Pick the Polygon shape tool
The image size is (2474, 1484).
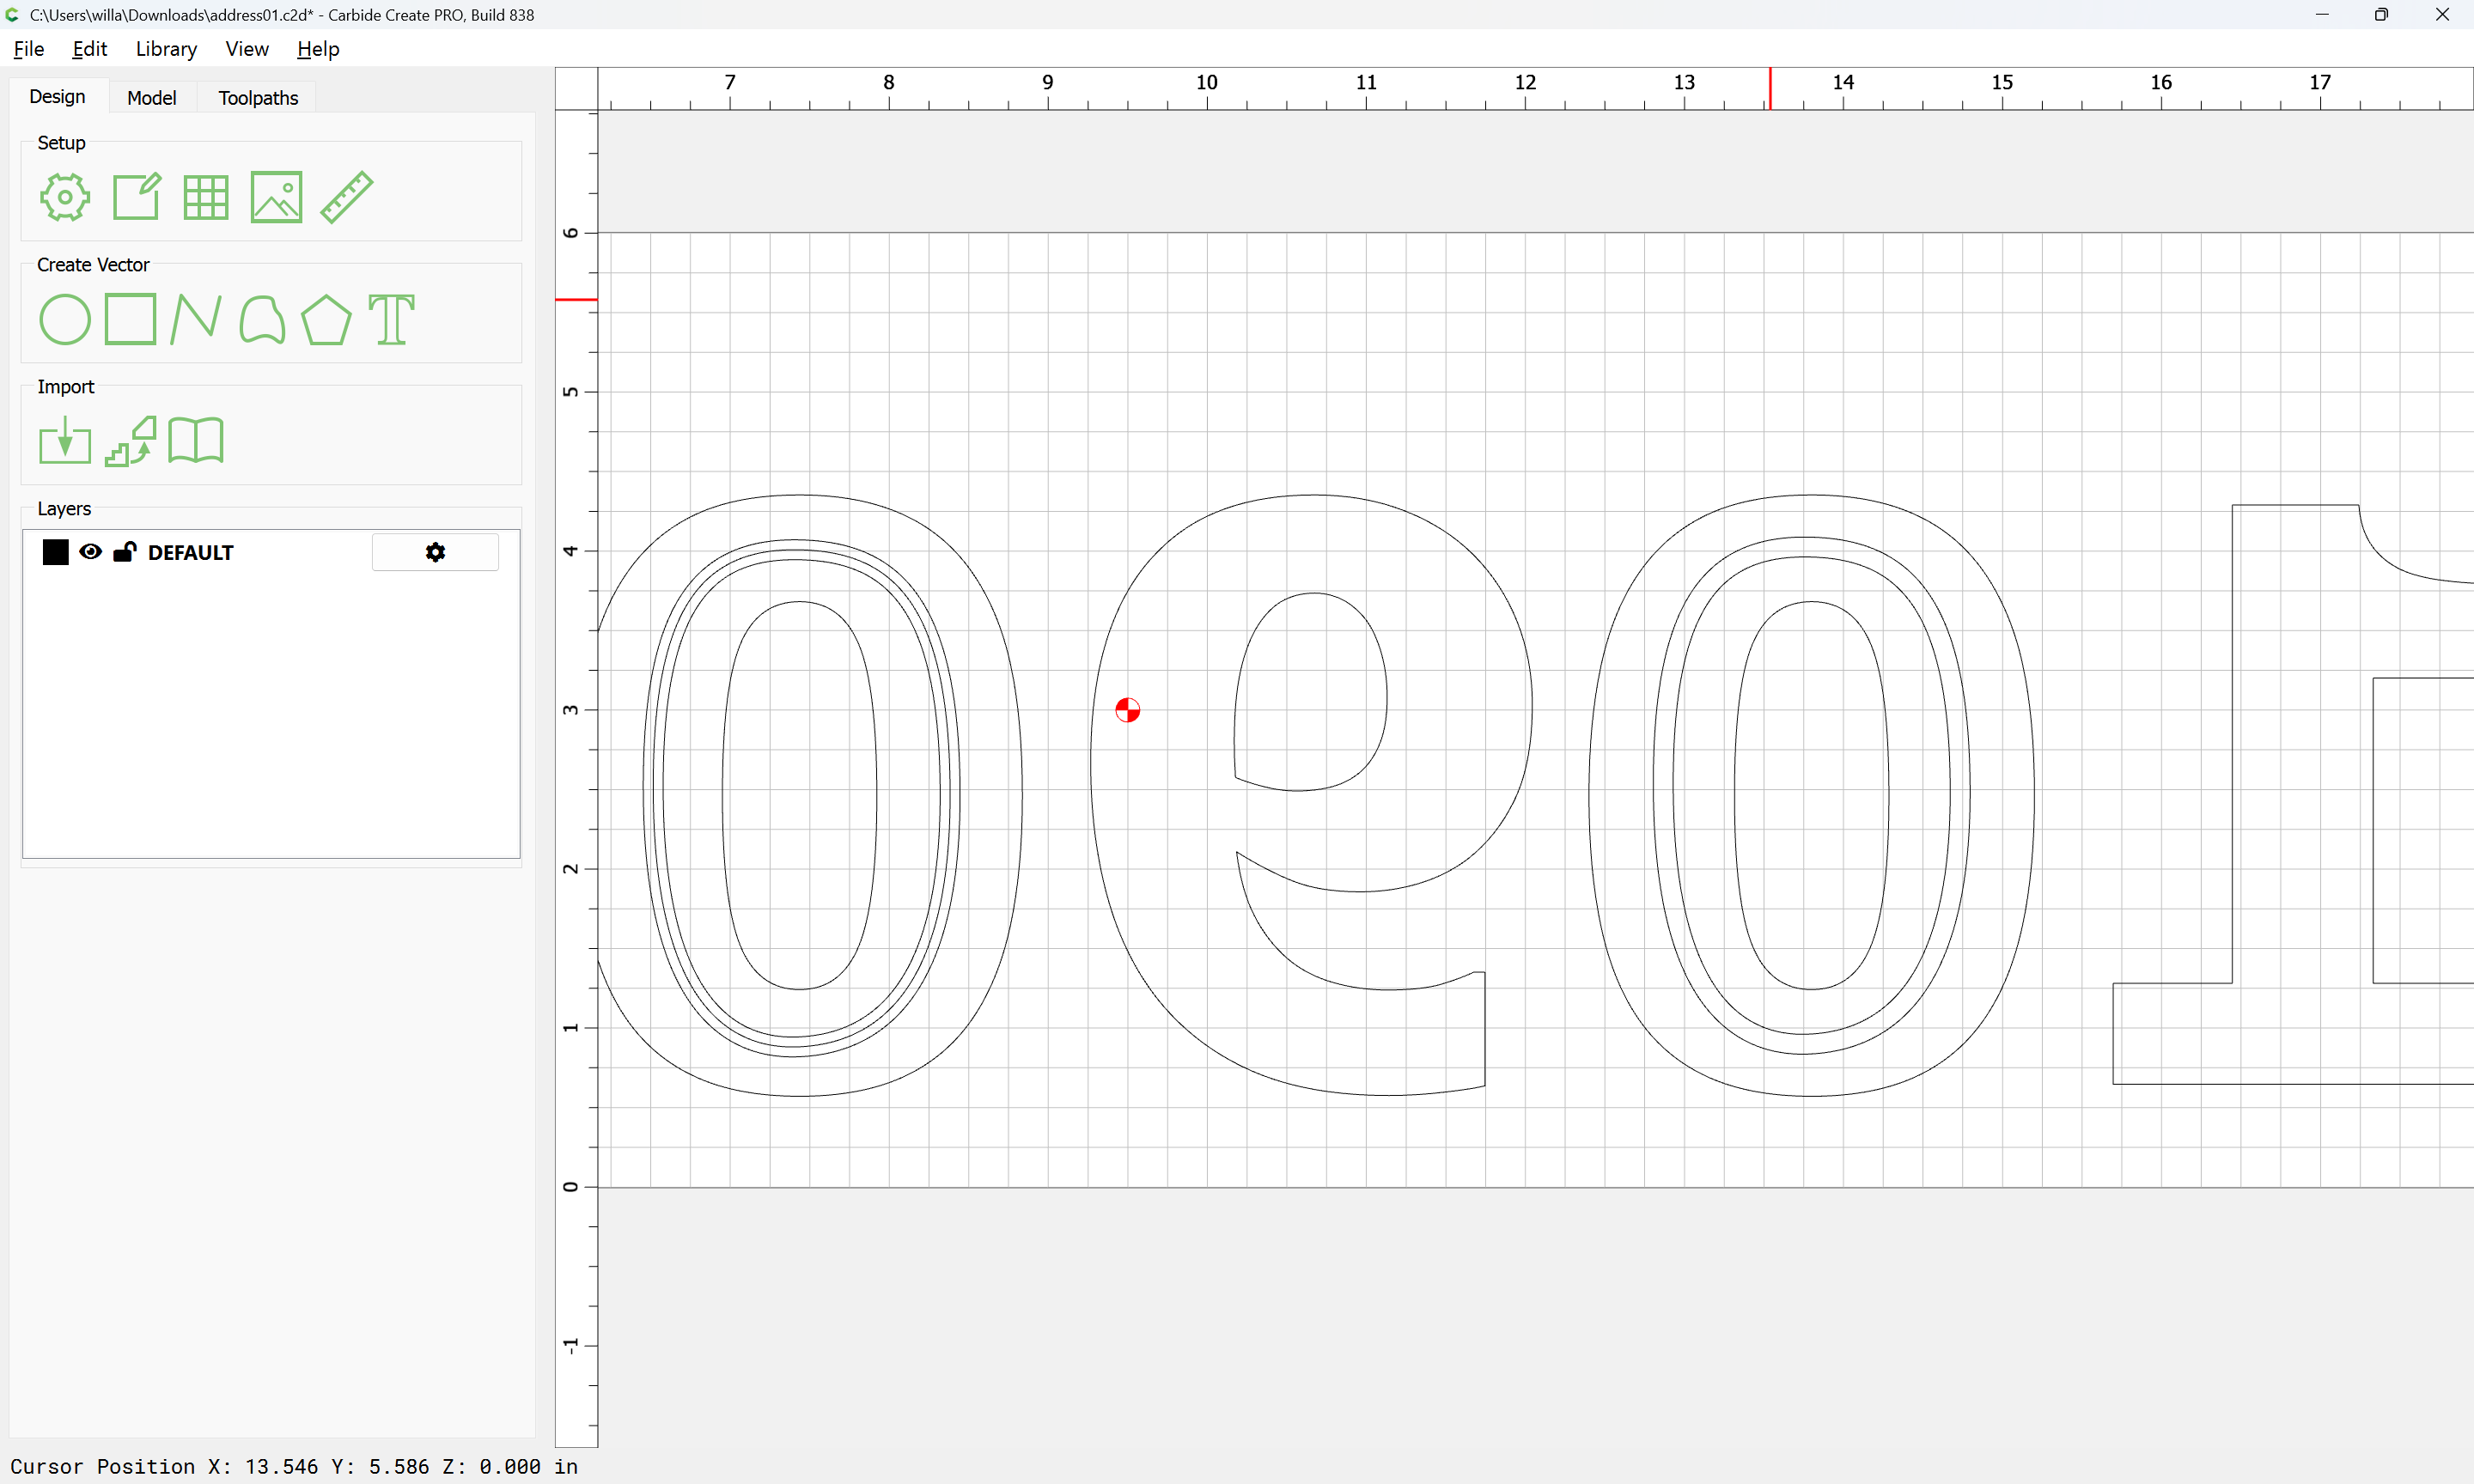[x=326, y=320]
